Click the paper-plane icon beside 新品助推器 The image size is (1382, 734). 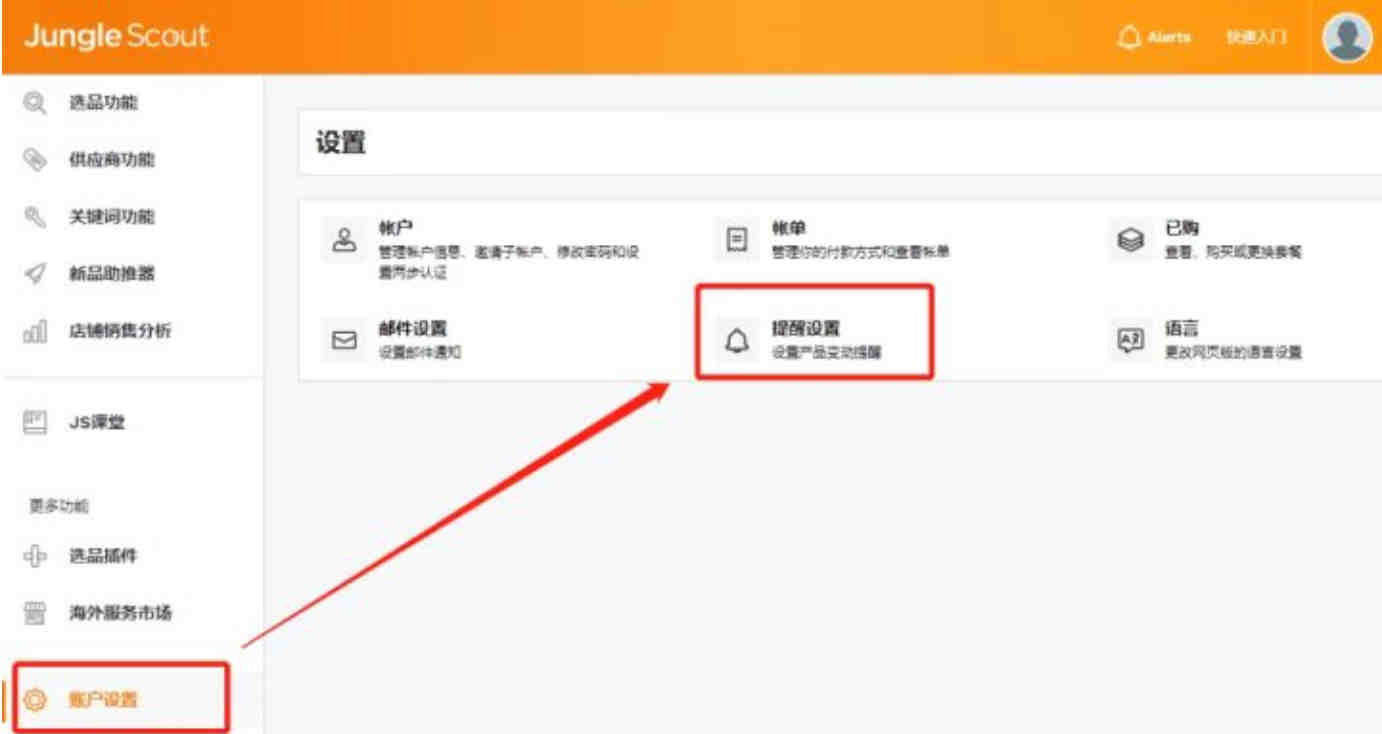(x=35, y=274)
